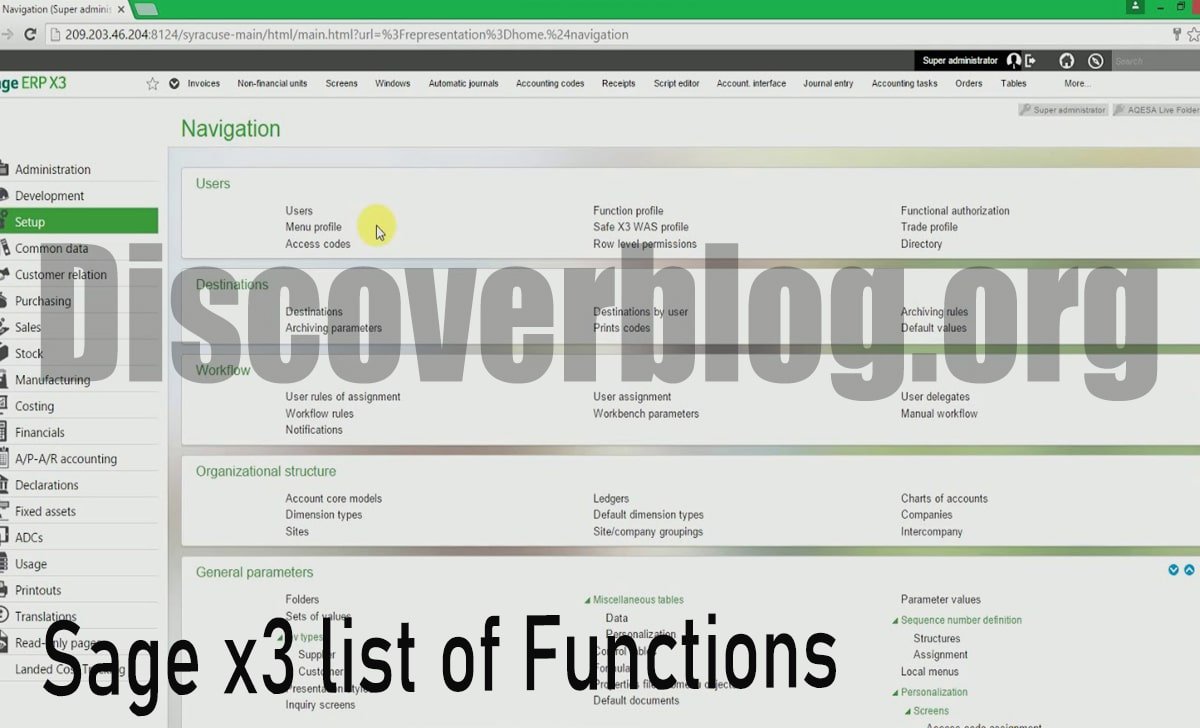Bookmark this page with the browser star
Image resolution: width=1200 pixels, height=728 pixels.
pos(1193,34)
